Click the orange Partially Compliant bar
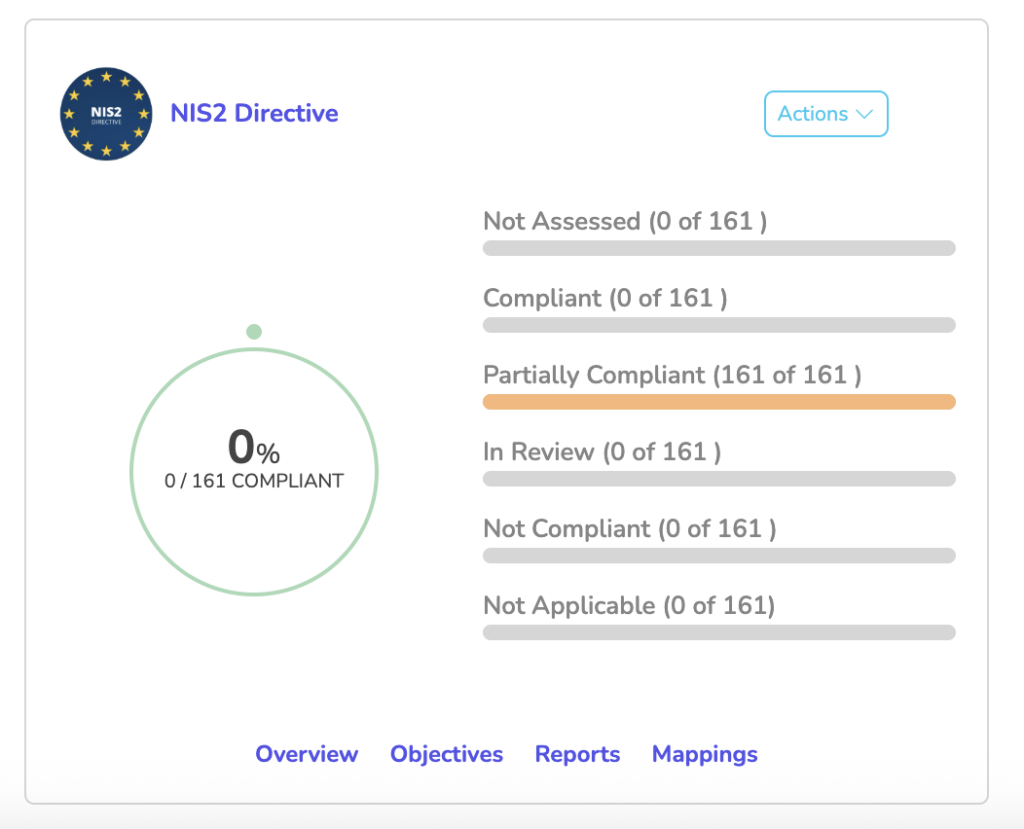 pyautogui.click(x=719, y=402)
